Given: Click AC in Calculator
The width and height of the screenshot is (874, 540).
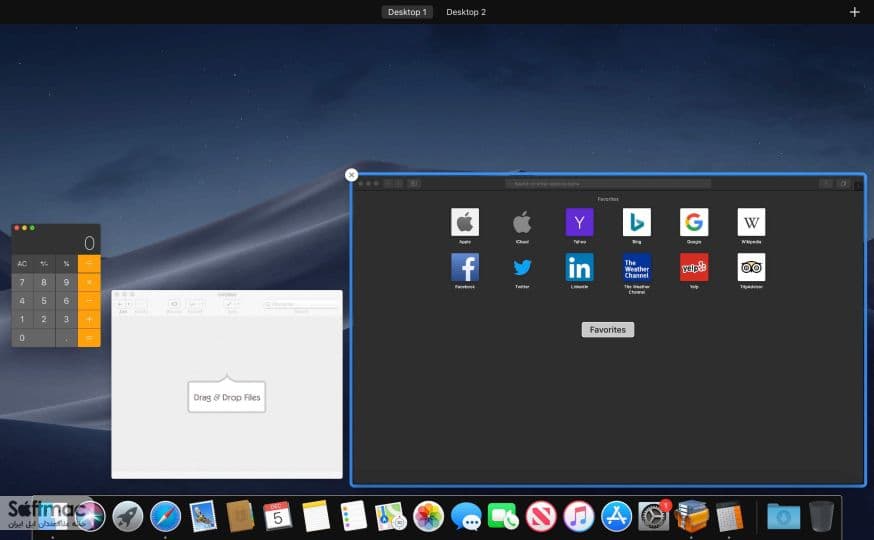Looking at the screenshot, I should pyautogui.click(x=22, y=264).
